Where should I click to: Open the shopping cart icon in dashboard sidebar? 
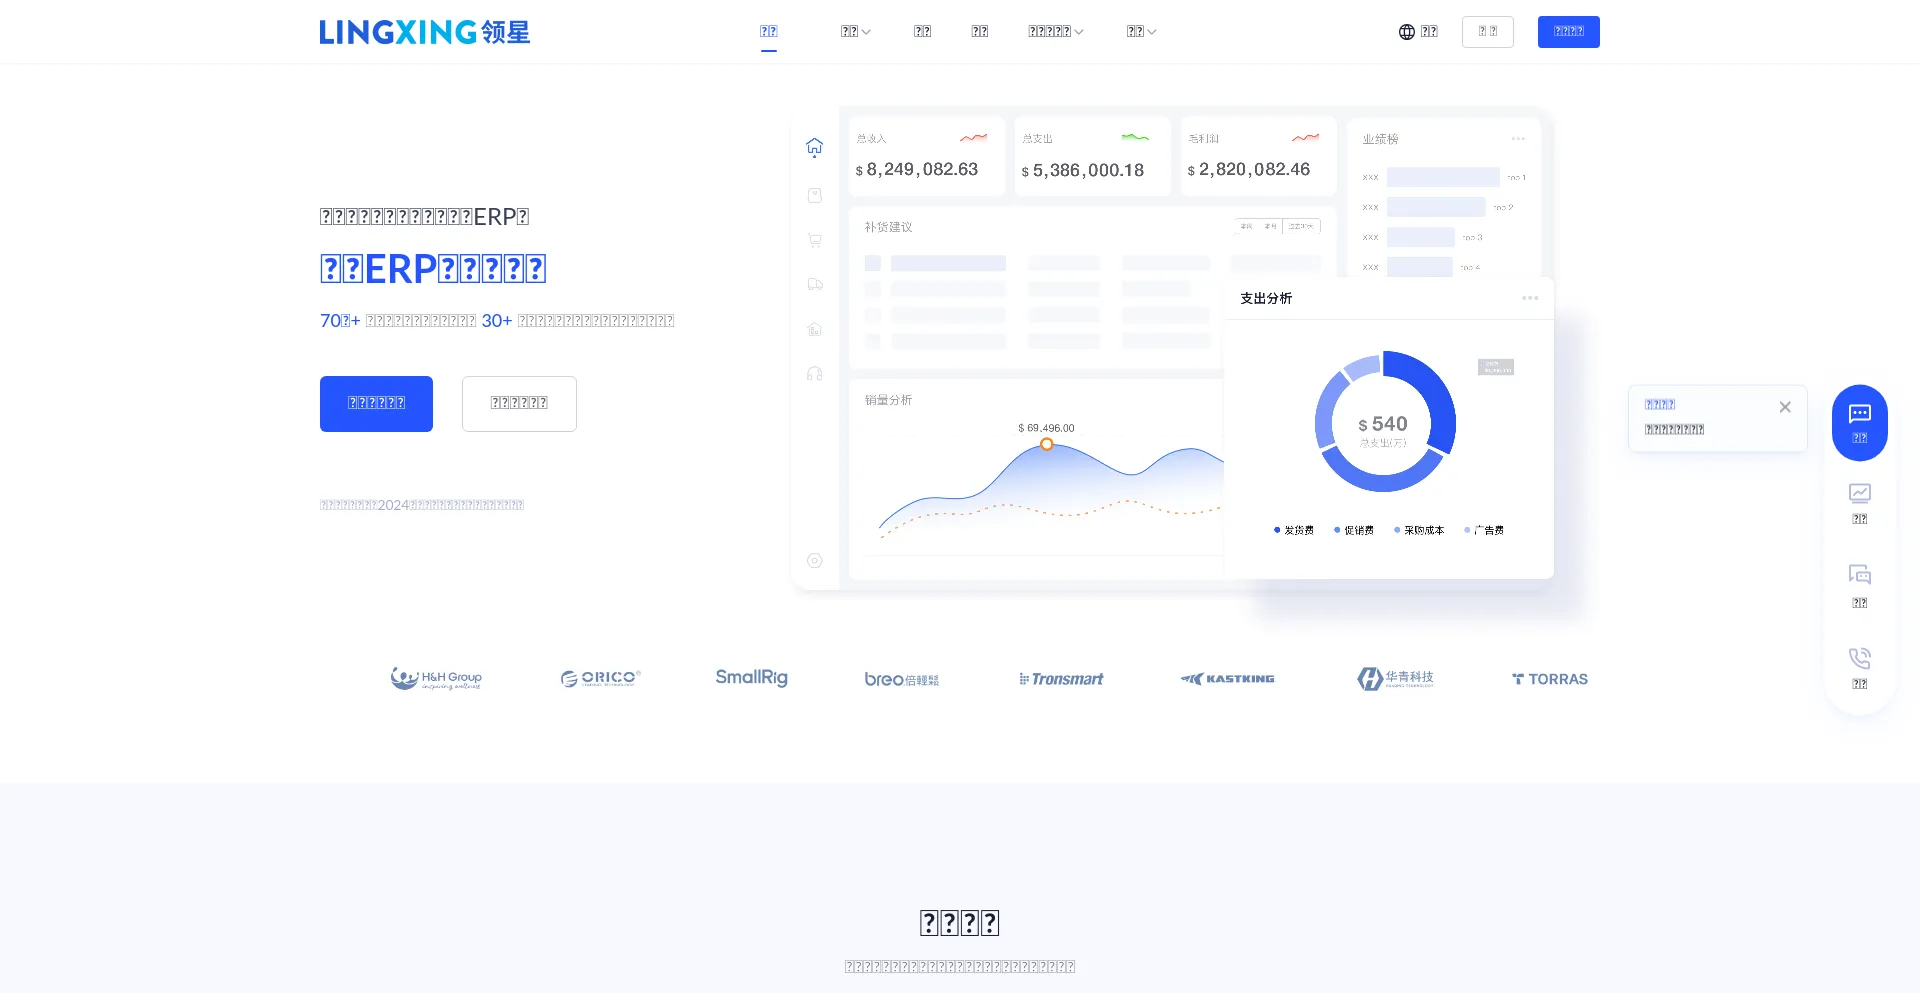(815, 240)
